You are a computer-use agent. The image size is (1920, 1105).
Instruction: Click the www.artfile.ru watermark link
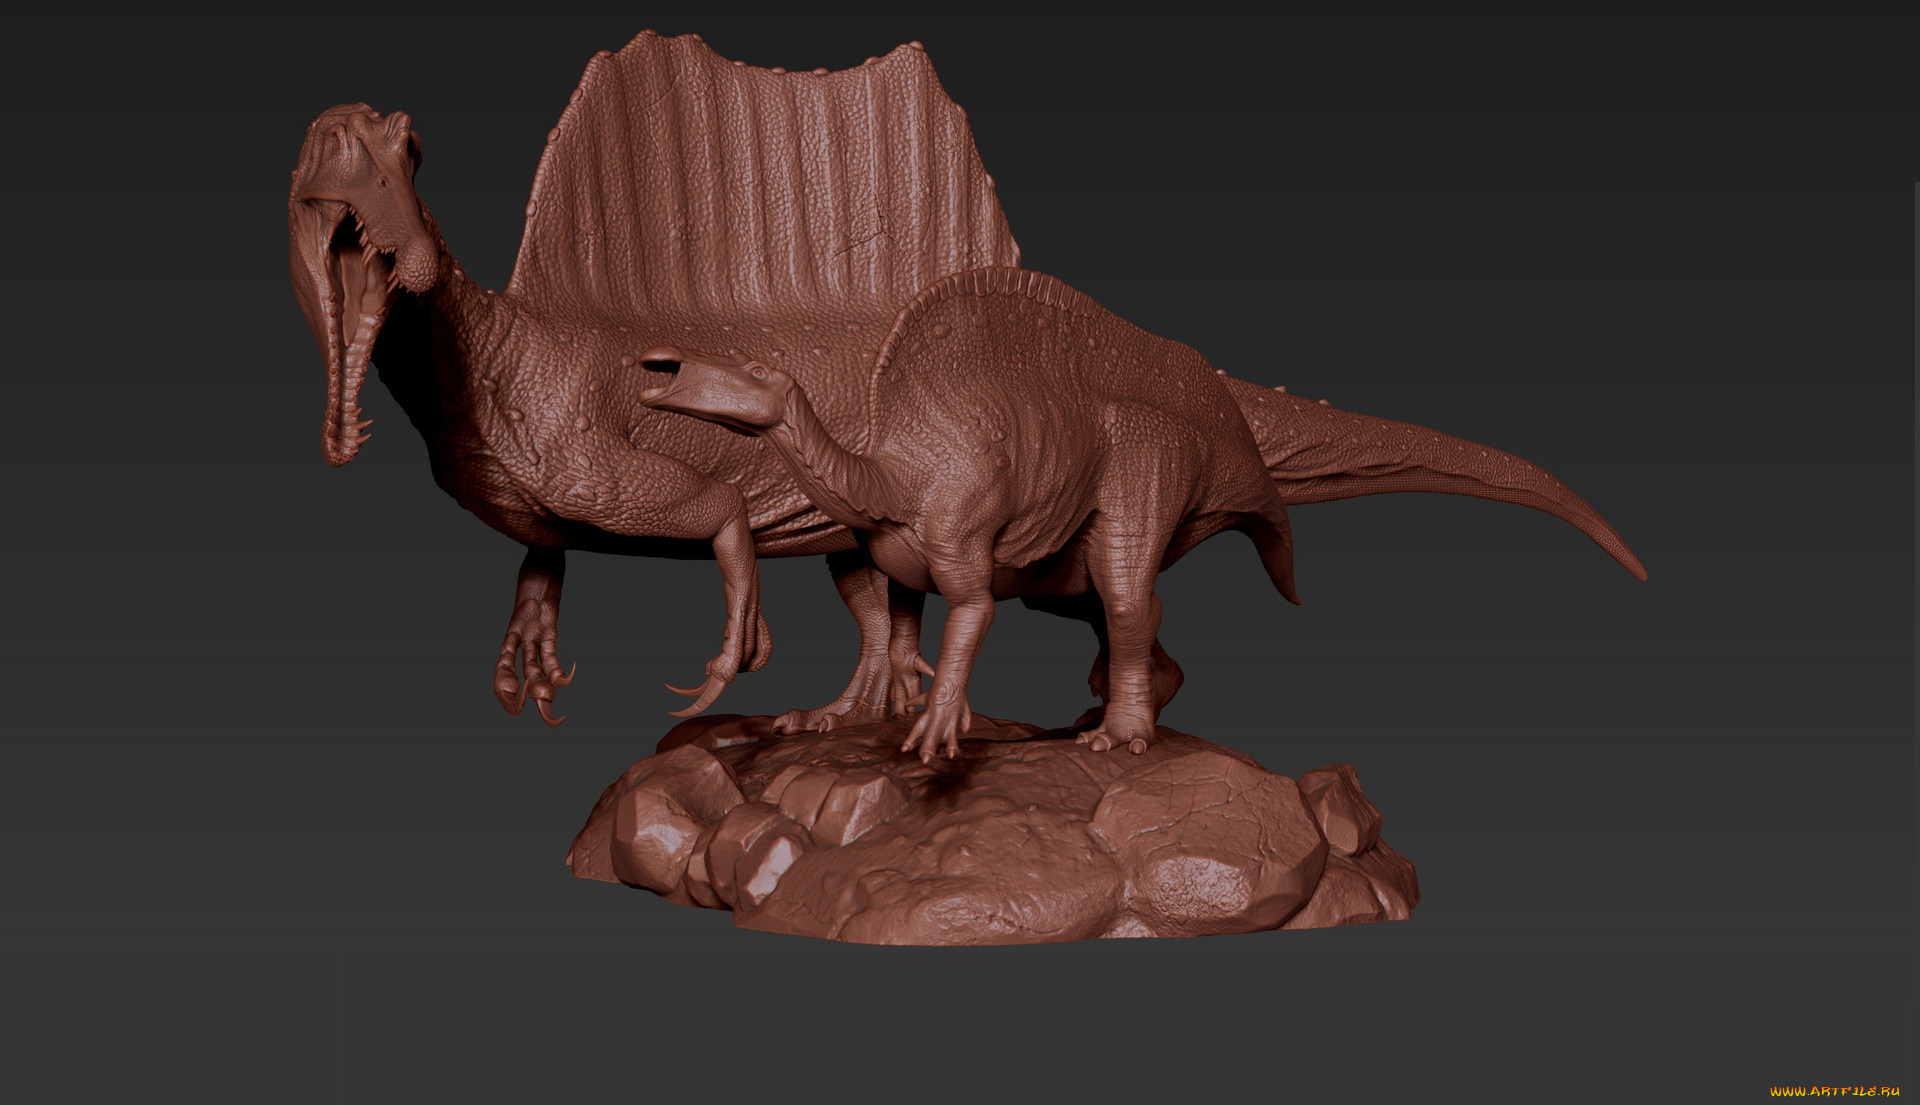(x=1834, y=1091)
